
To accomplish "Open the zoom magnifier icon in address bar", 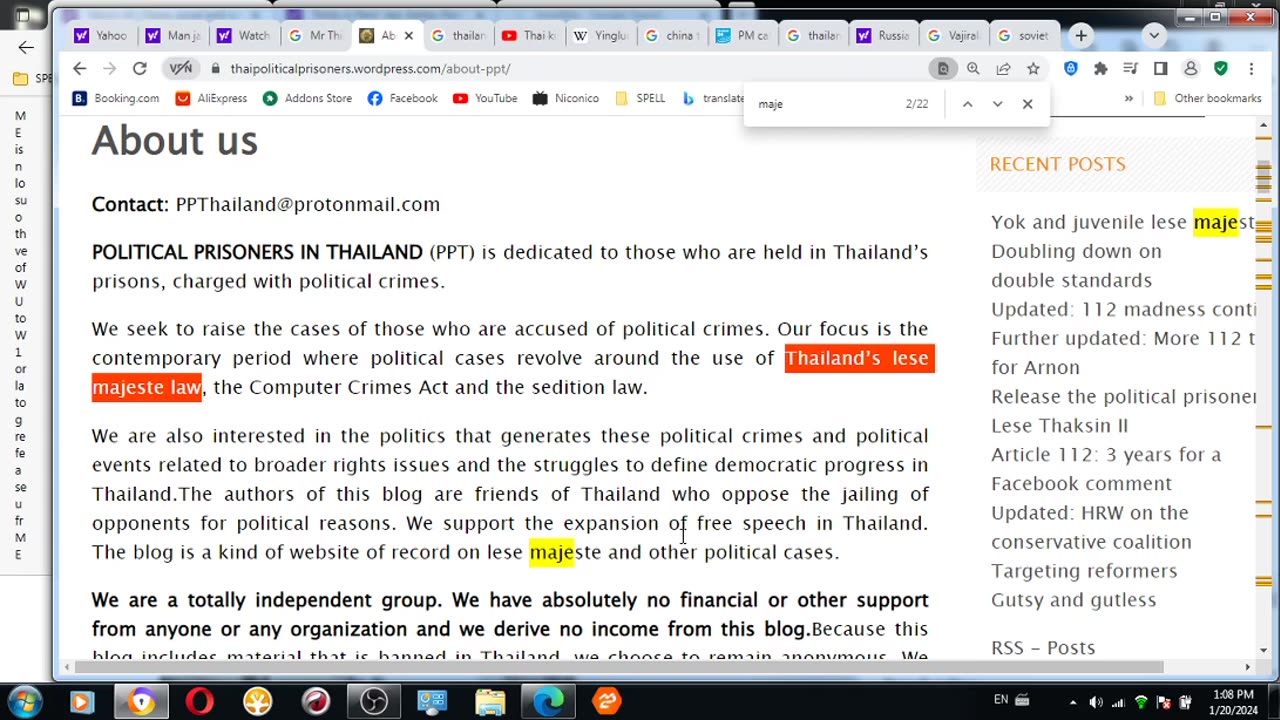I will [x=973, y=68].
